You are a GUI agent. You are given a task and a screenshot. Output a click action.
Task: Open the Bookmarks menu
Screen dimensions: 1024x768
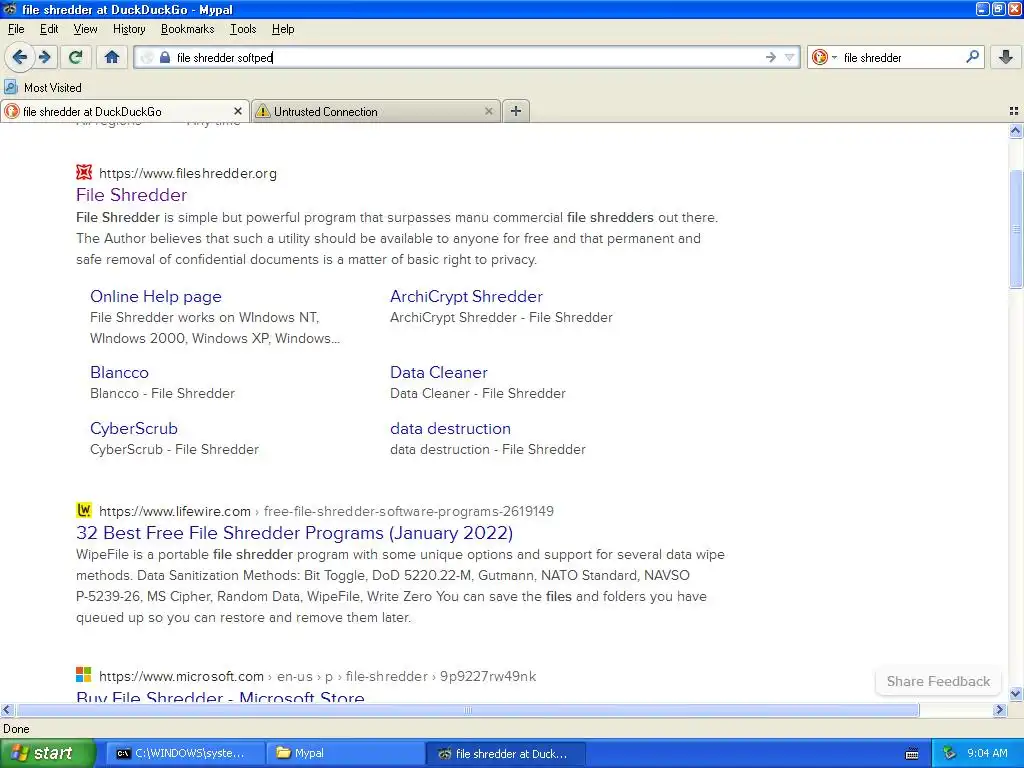(187, 29)
